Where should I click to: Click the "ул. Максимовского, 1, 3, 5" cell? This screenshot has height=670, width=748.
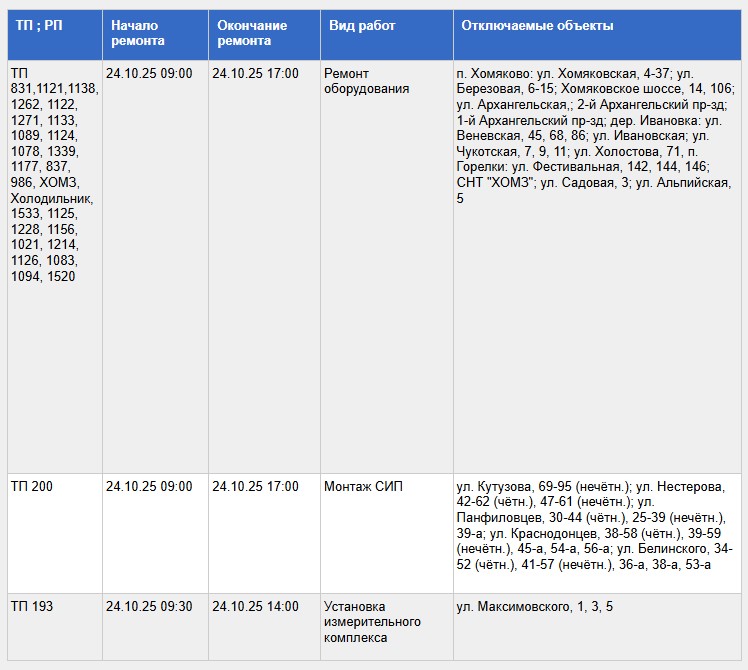point(535,607)
